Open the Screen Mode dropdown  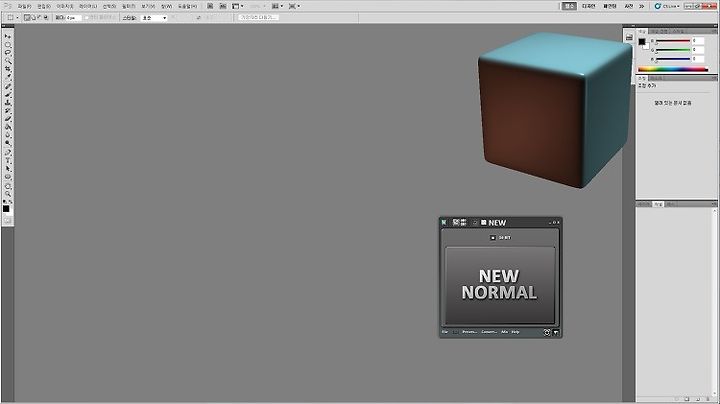coord(294,6)
